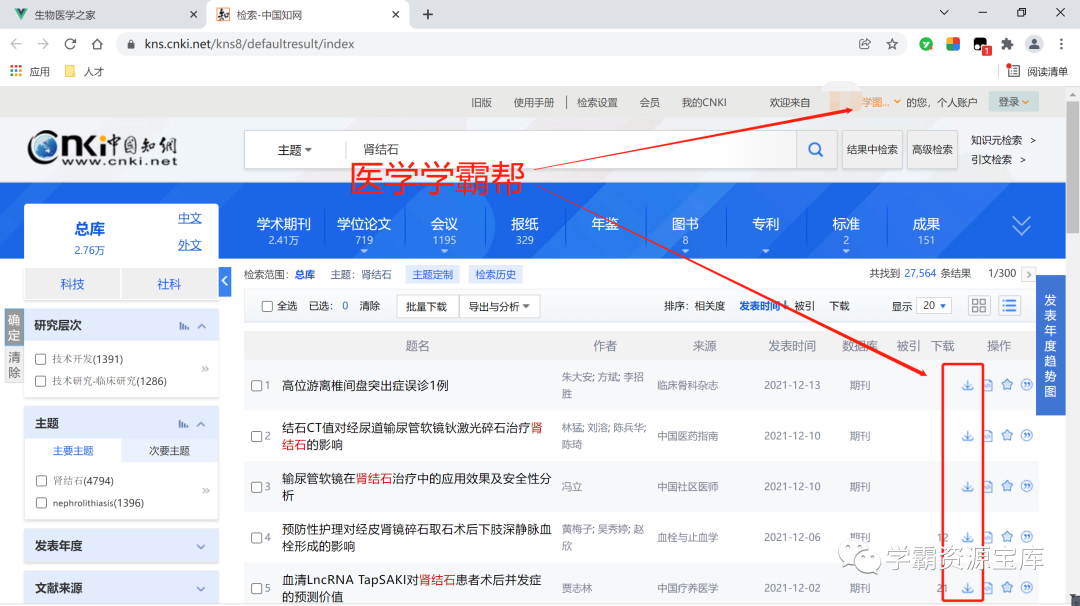The image size is (1080, 606).
Task: Select checkbox for result 3
Action: coord(256,487)
